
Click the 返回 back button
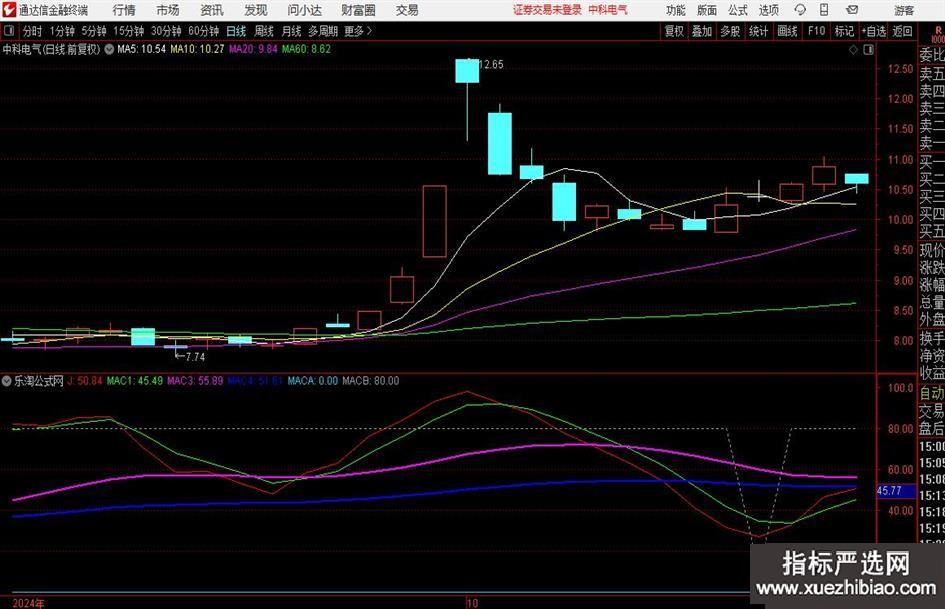coord(902,31)
